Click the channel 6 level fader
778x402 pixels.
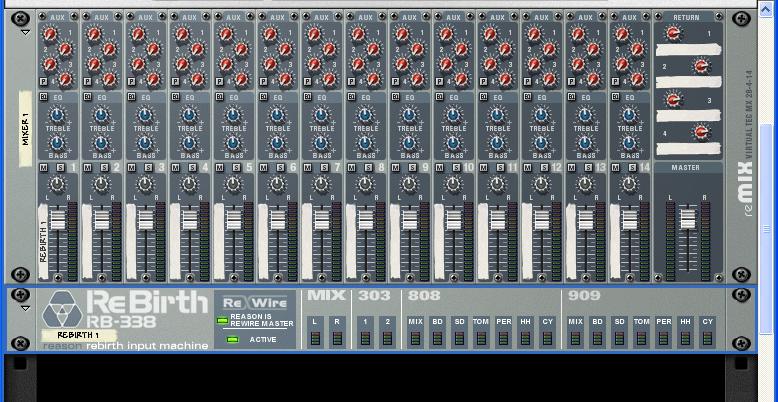tap(278, 220)
